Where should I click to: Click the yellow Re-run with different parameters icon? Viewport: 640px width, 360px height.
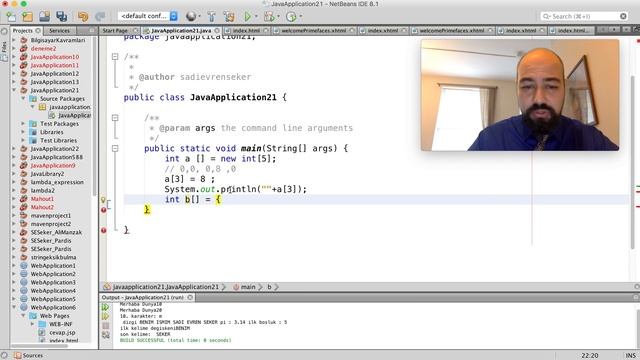click(106, 316)
